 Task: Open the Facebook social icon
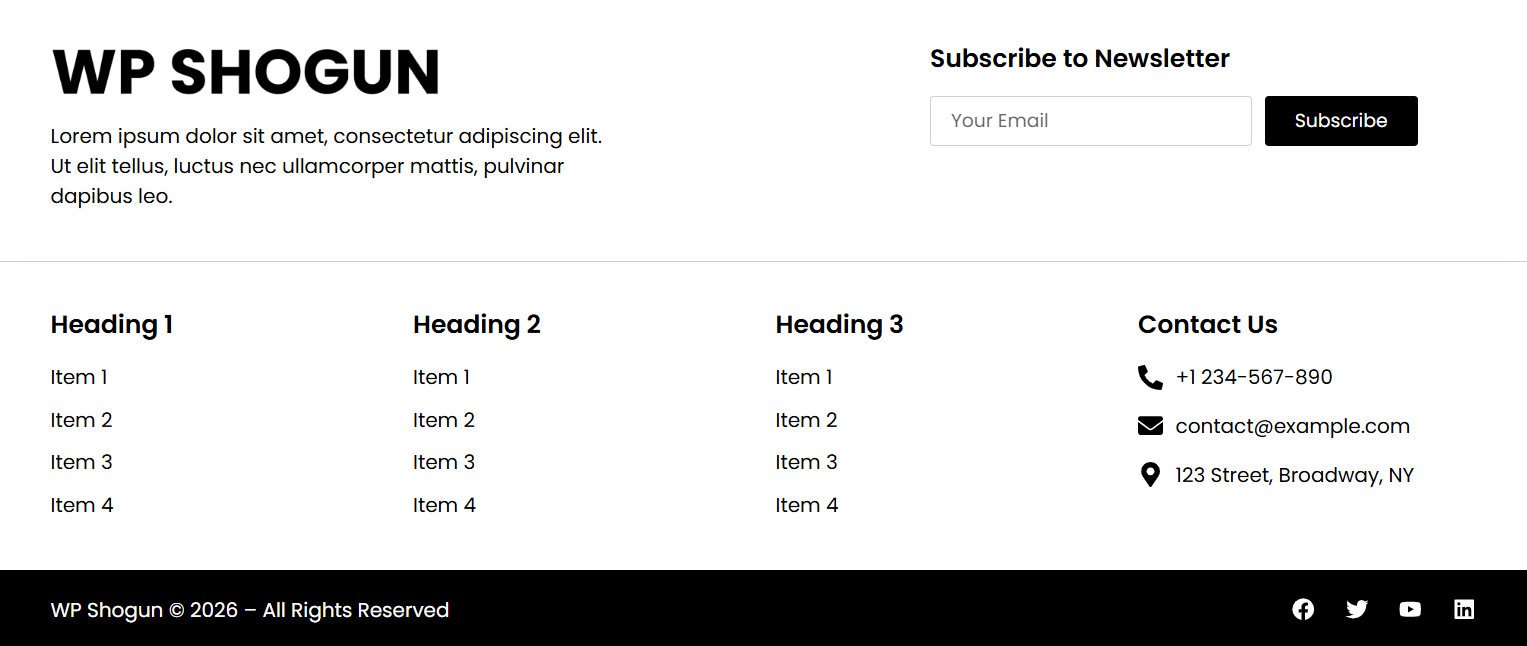[x=1303, y=609]
